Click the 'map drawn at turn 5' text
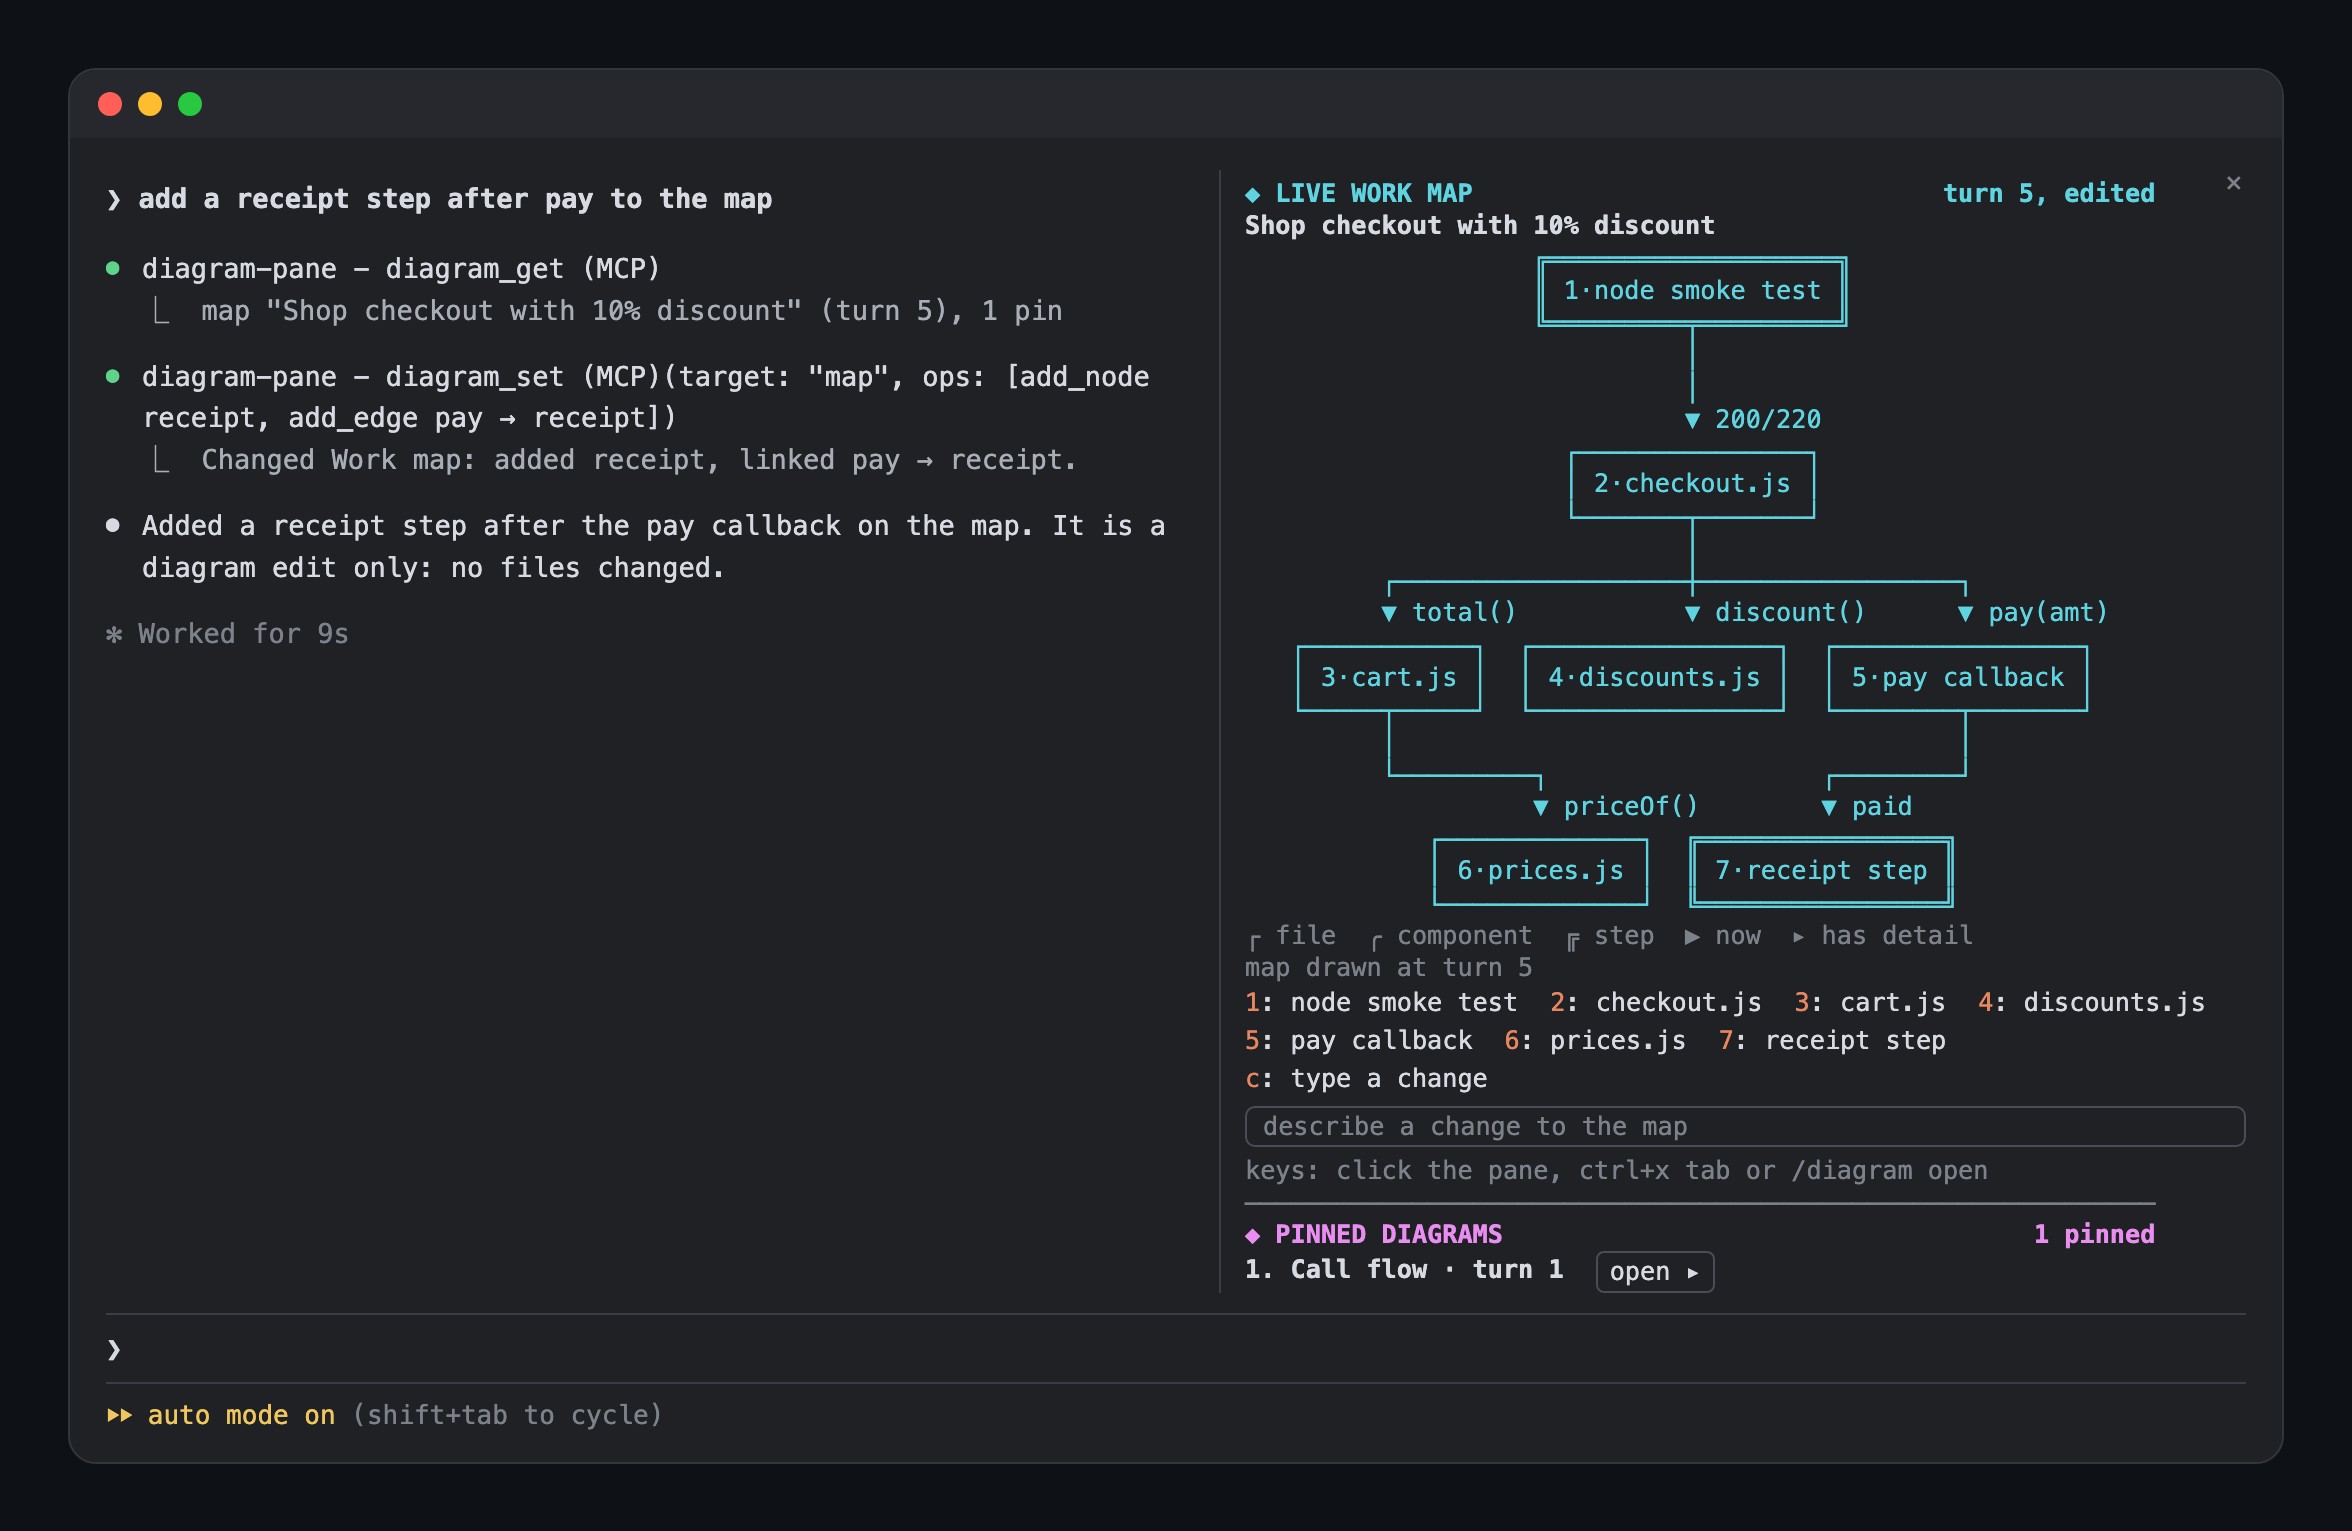The image size is (2352, 1531). click(1388, 968)
